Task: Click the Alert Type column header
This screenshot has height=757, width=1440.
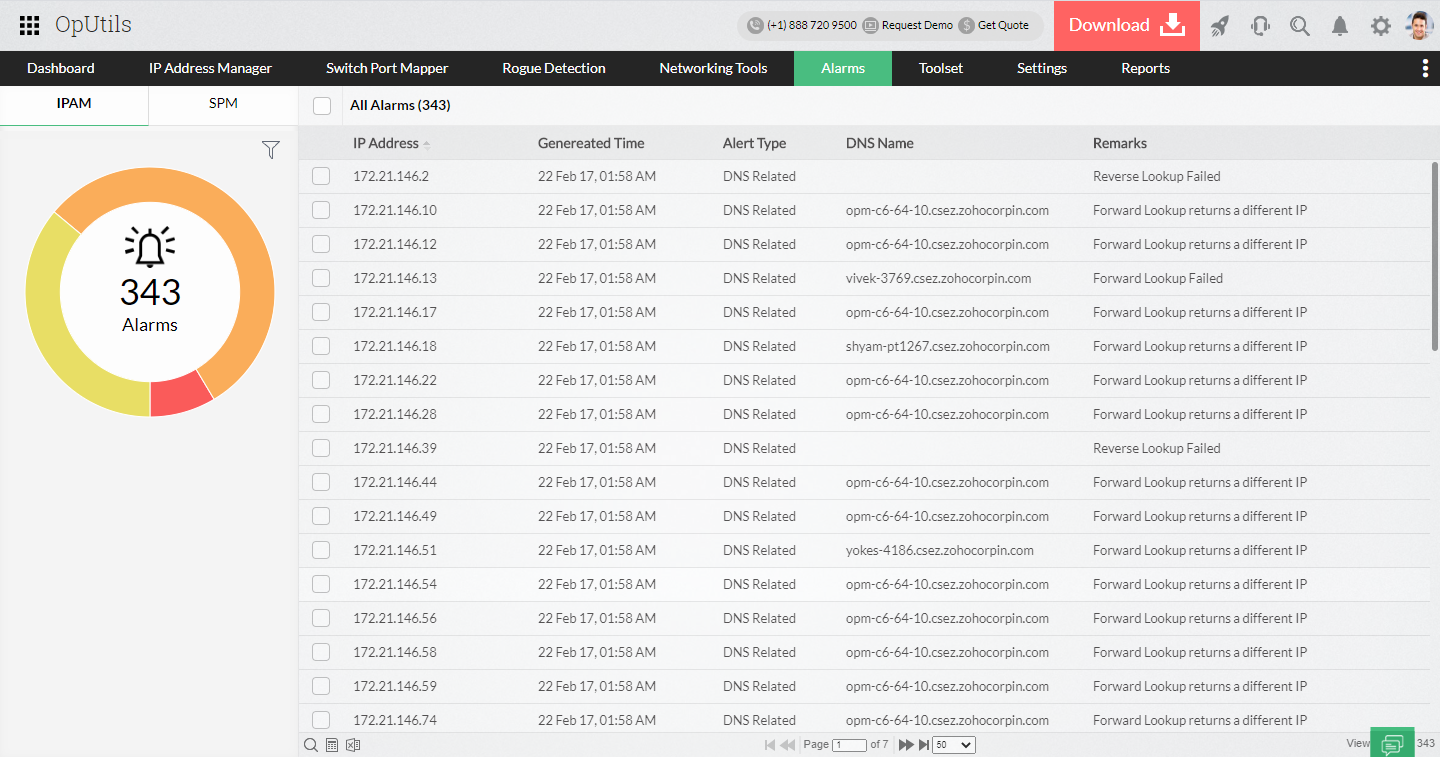Action: coord(754,143)
